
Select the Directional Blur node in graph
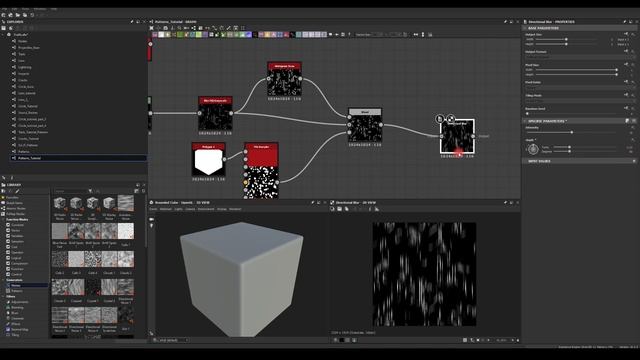point(457,136)
